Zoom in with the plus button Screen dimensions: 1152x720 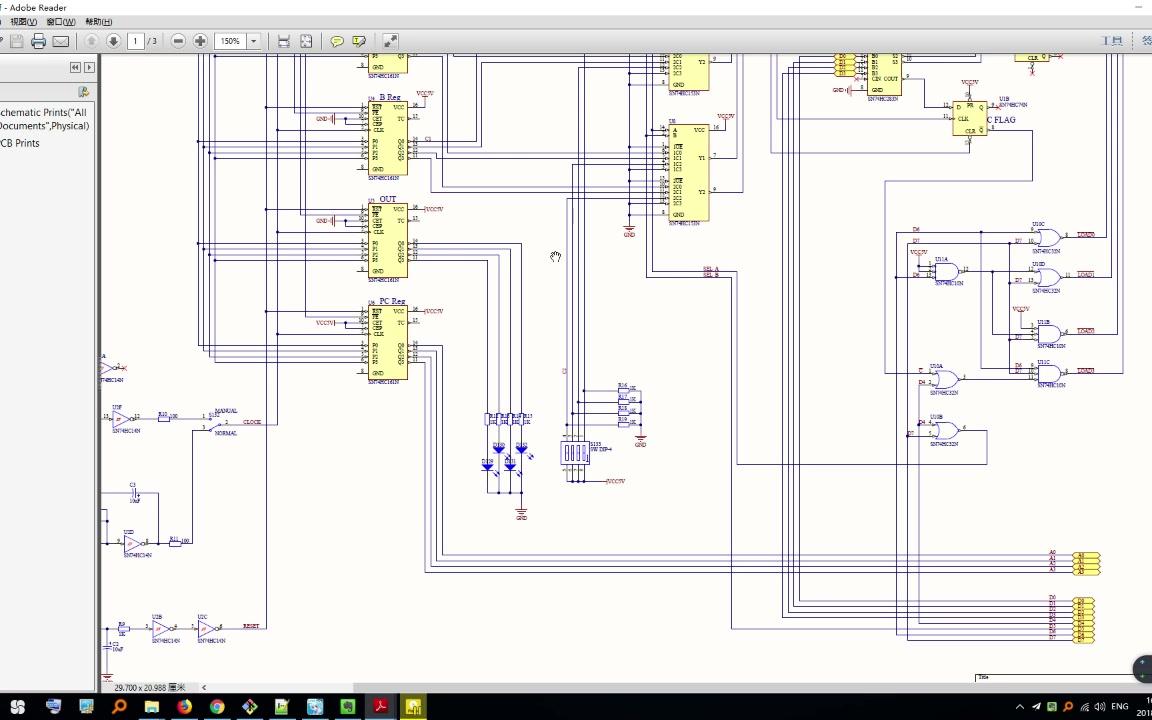tap(200, 41)
